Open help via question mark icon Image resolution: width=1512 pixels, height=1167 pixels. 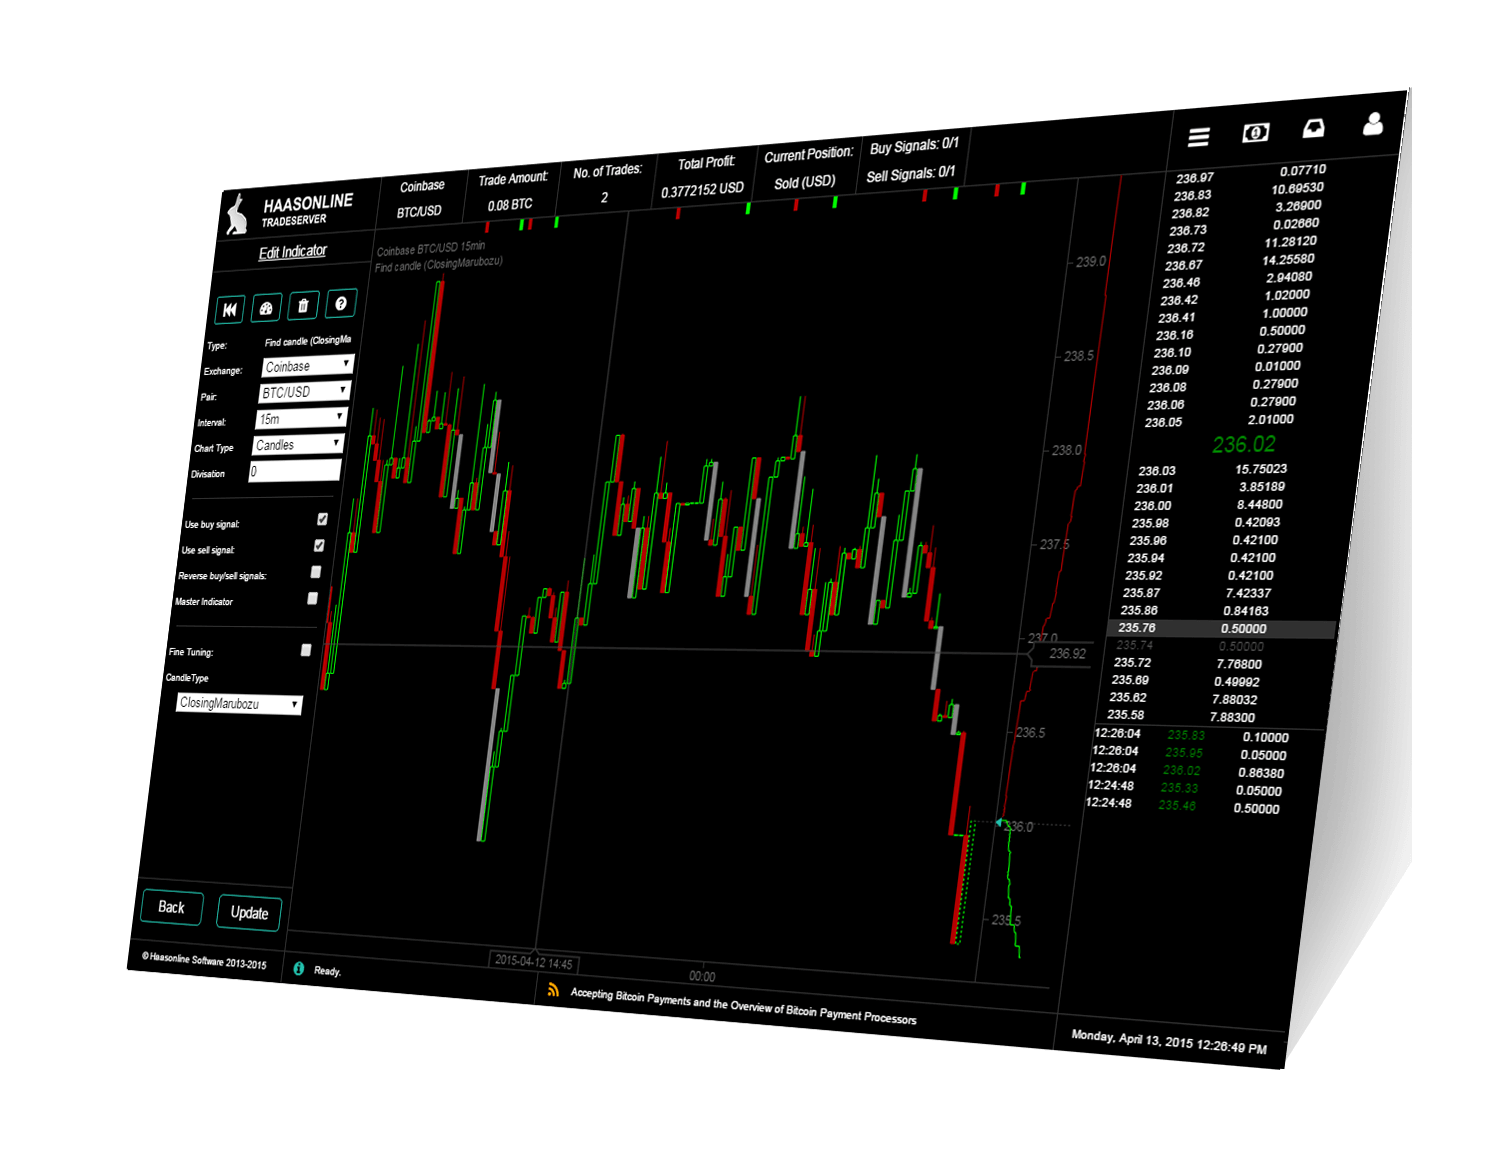pos(341,303)
